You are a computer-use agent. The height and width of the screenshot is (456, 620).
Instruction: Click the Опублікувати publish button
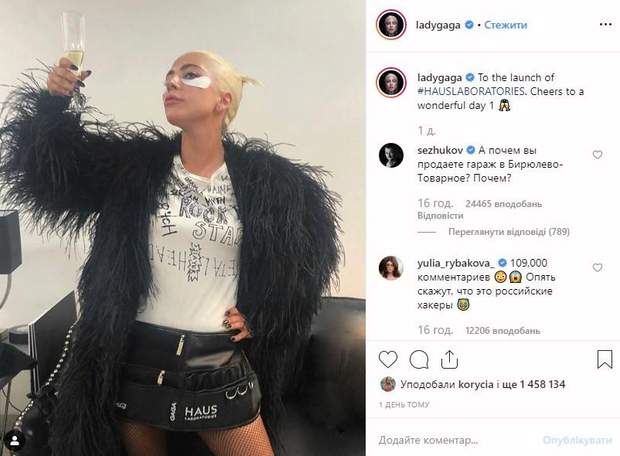click(x=575, y=440)
